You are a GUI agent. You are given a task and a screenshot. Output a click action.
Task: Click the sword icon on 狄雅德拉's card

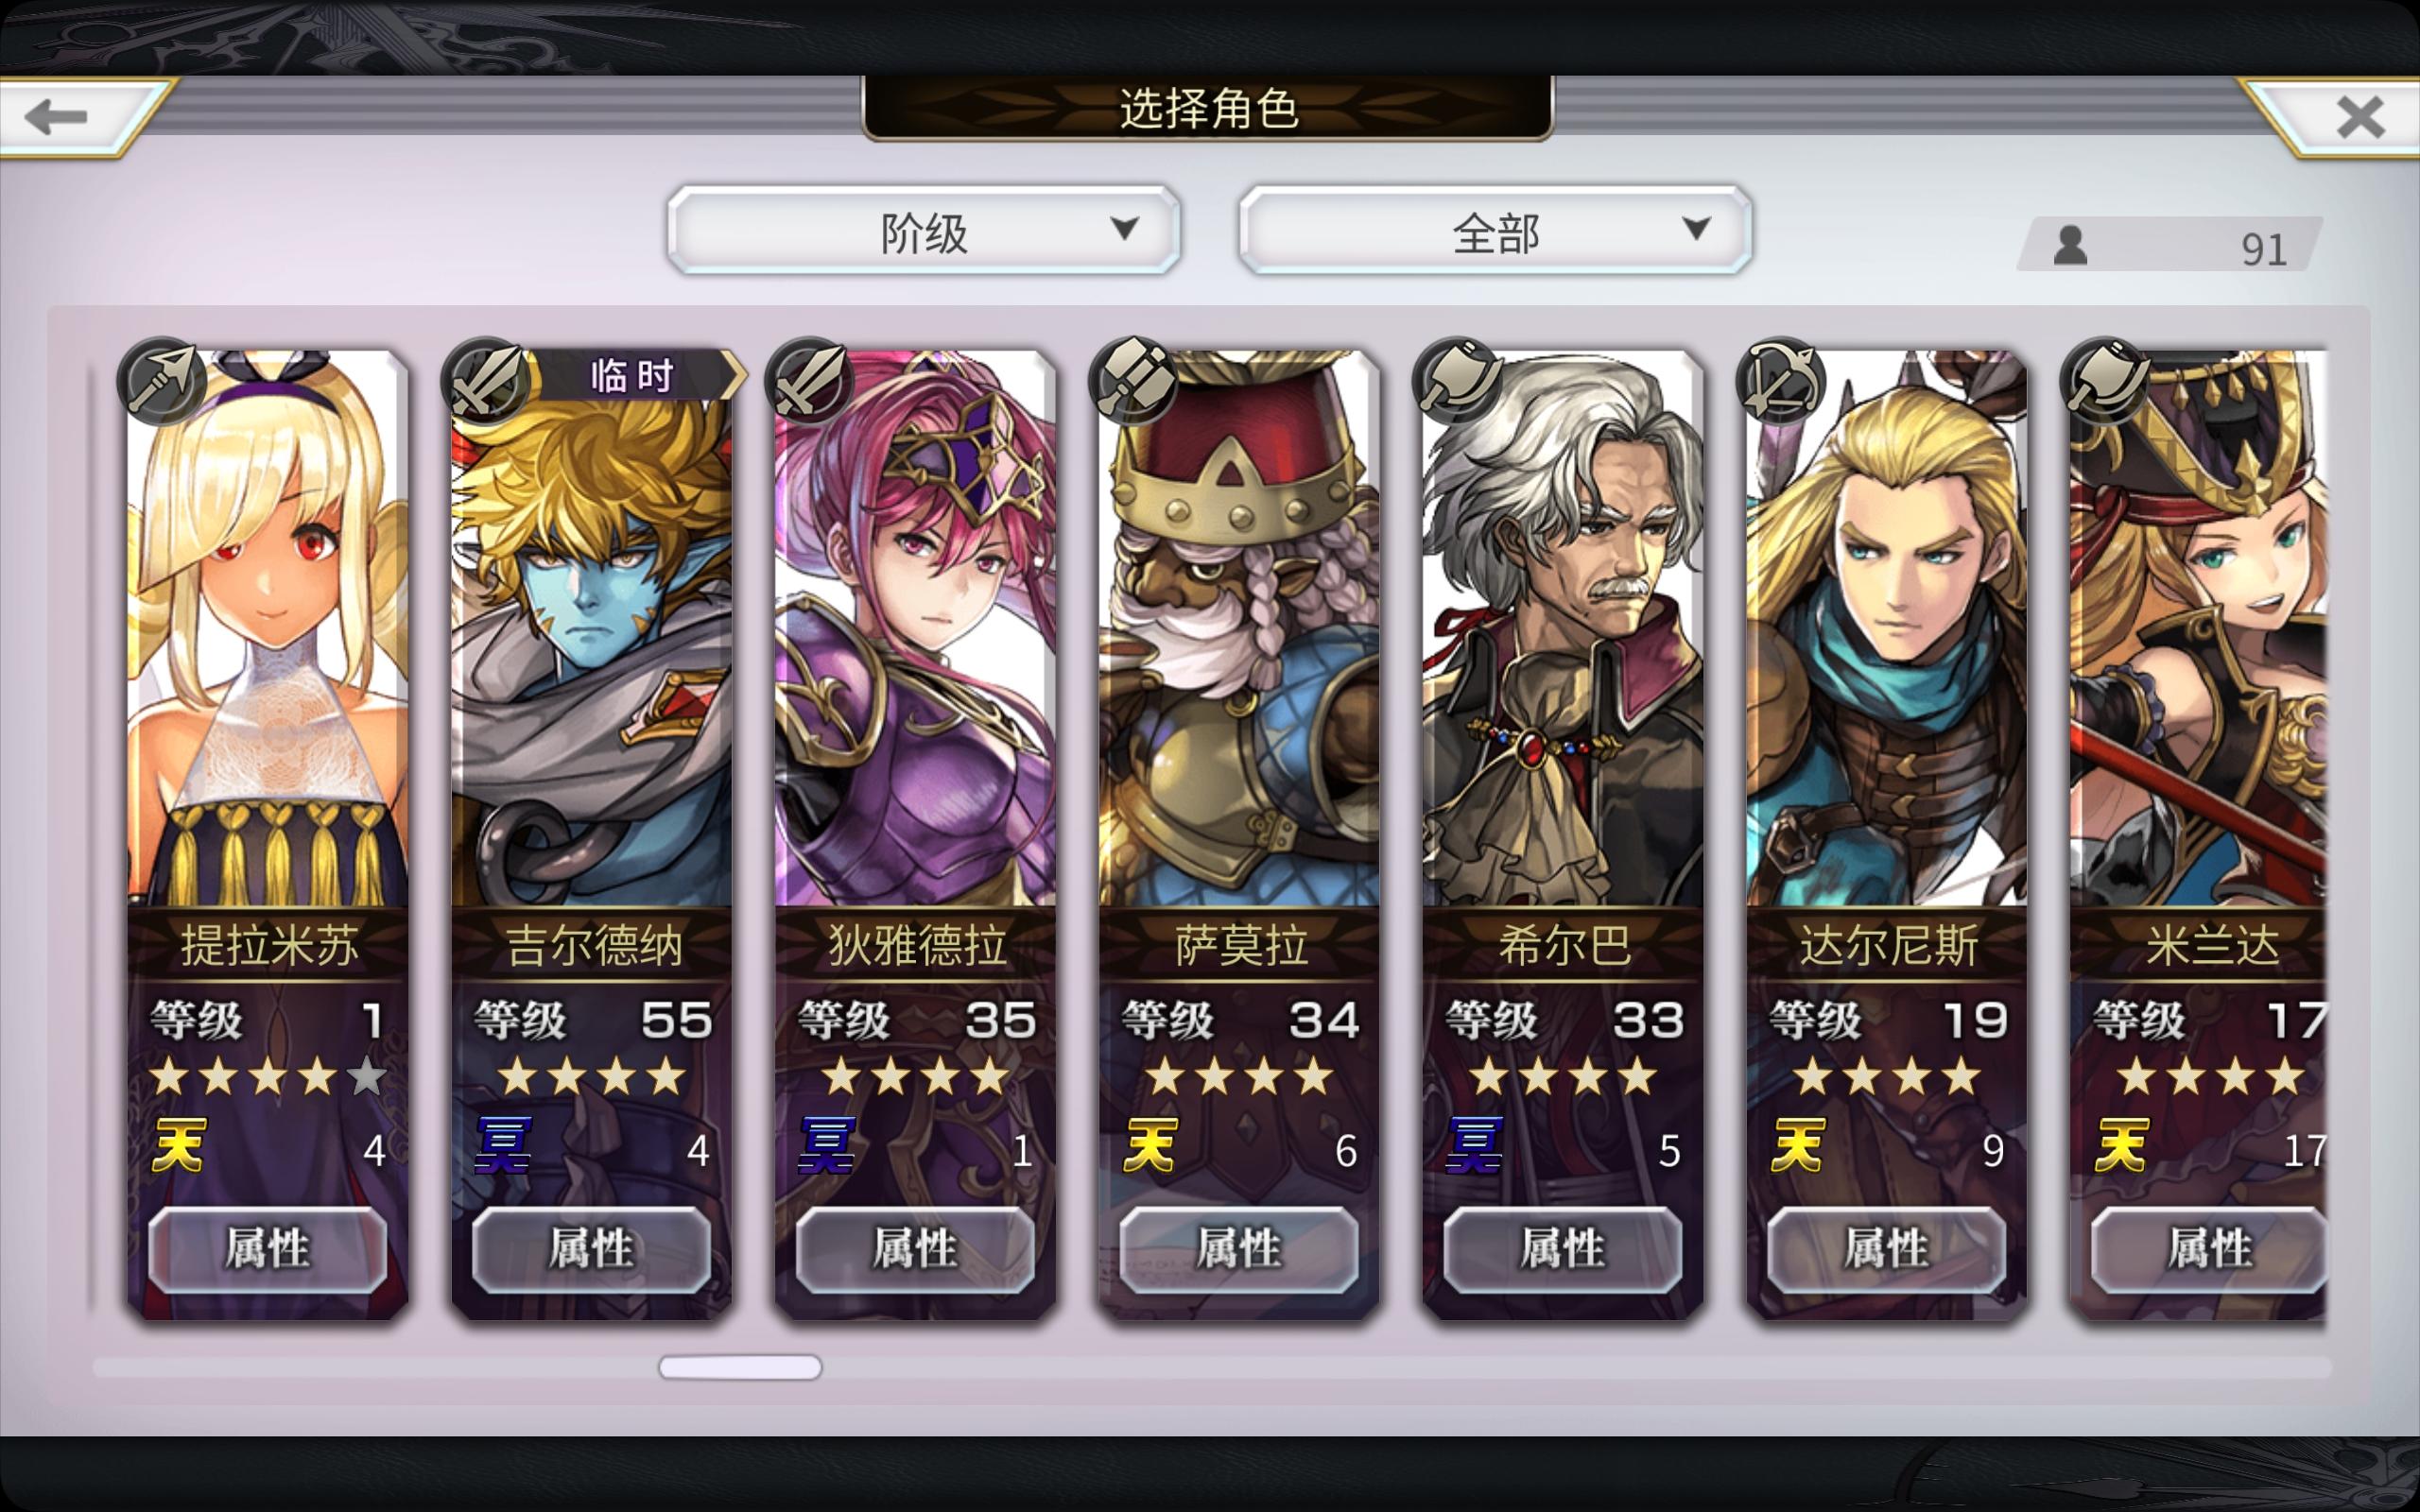tap(809, 381)
